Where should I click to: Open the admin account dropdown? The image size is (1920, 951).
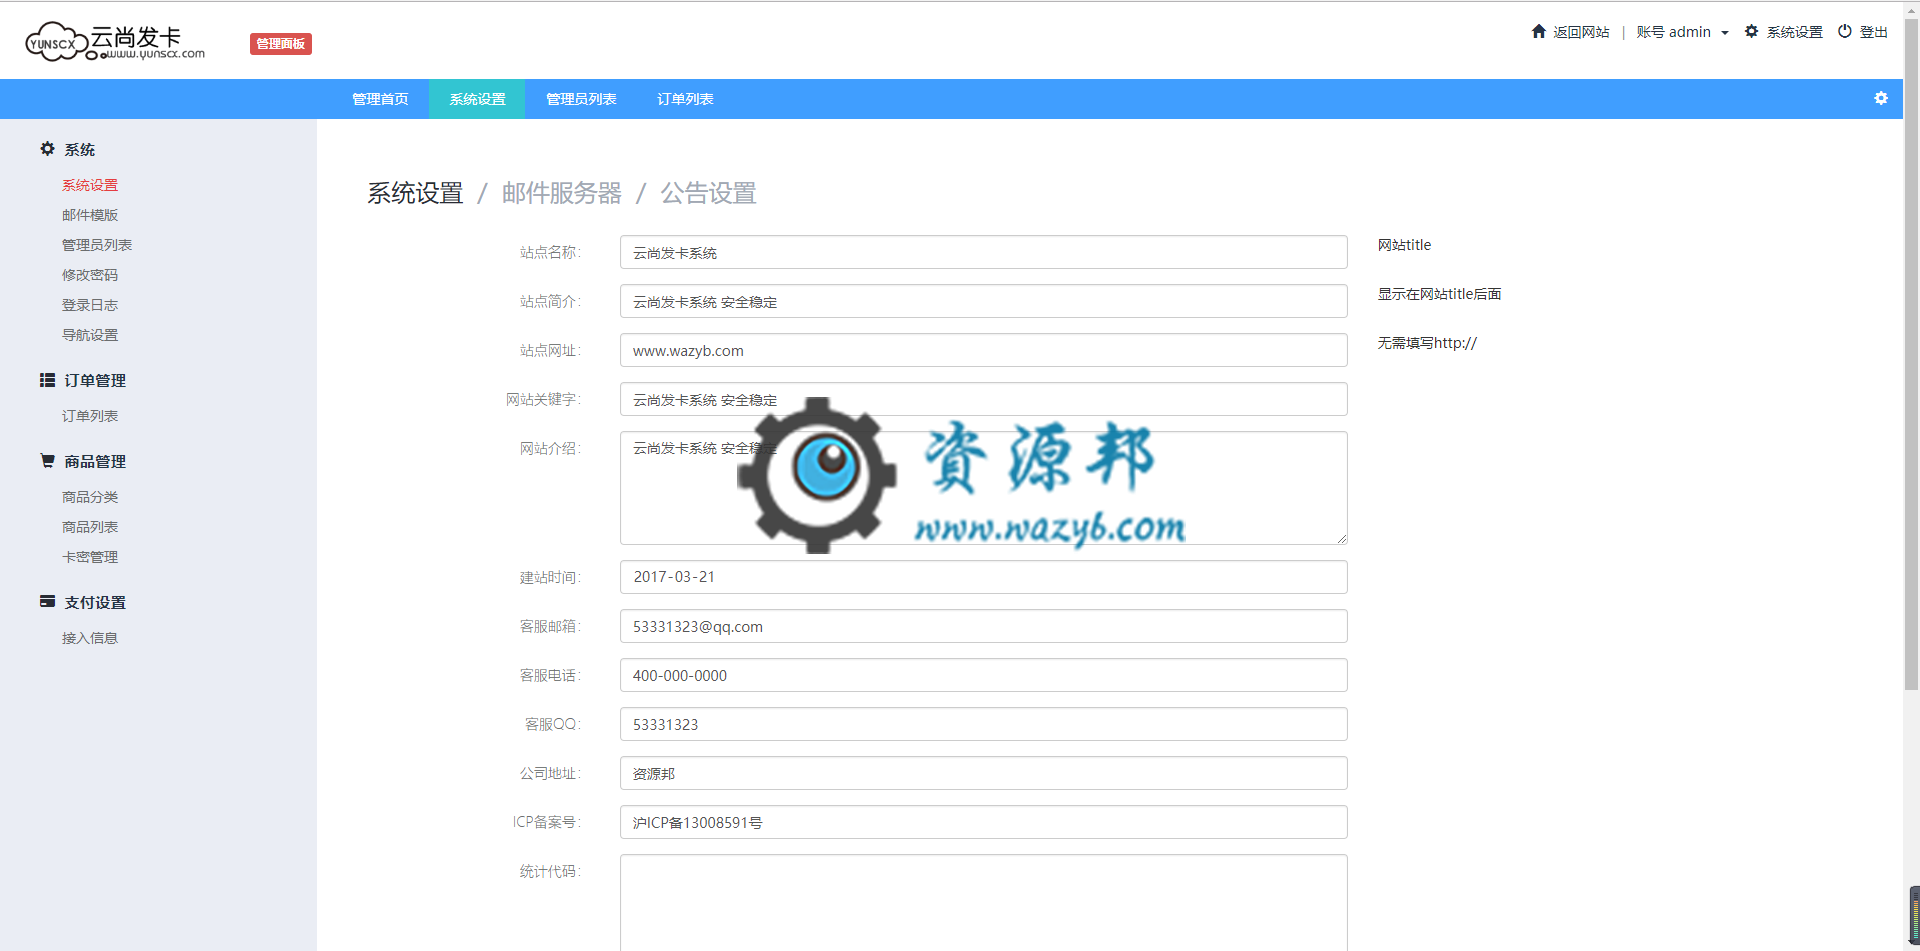pyautogui.click(x=1684, y=31)
